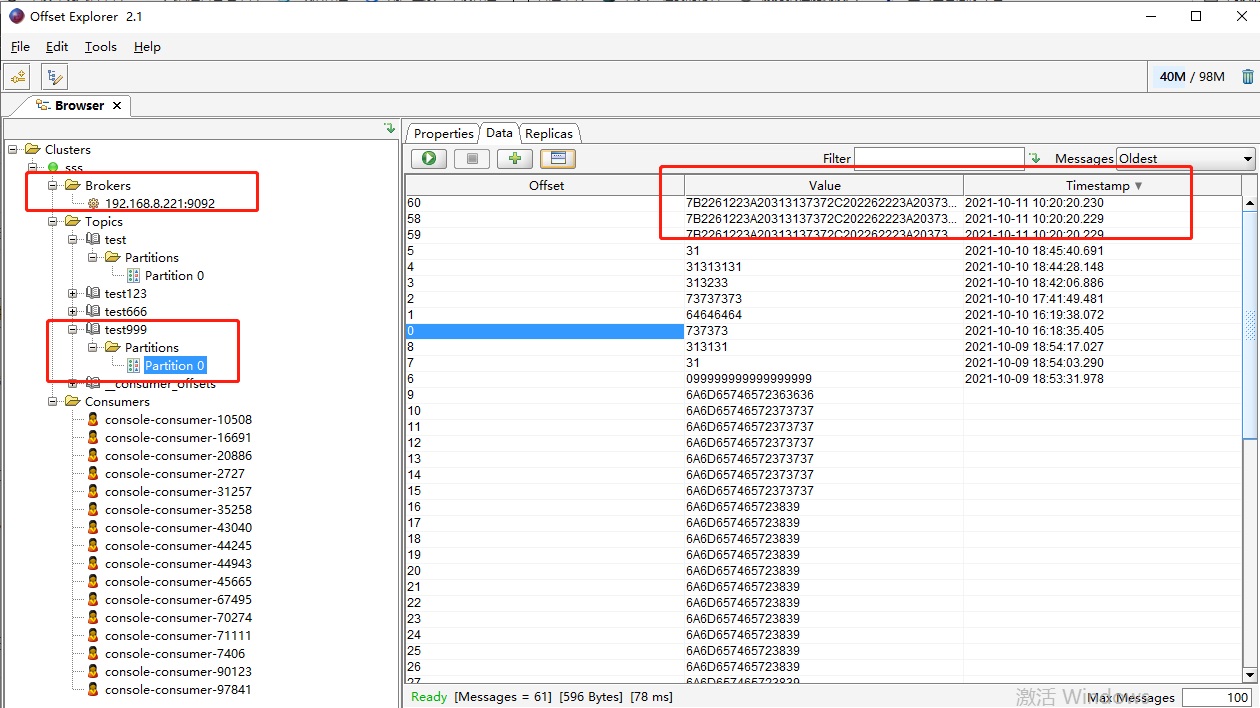Click the edit tree toolbar icon with pencil
Image resolution: width=1260 pixels, height=708 pixels.
click(x=54, y=76)
